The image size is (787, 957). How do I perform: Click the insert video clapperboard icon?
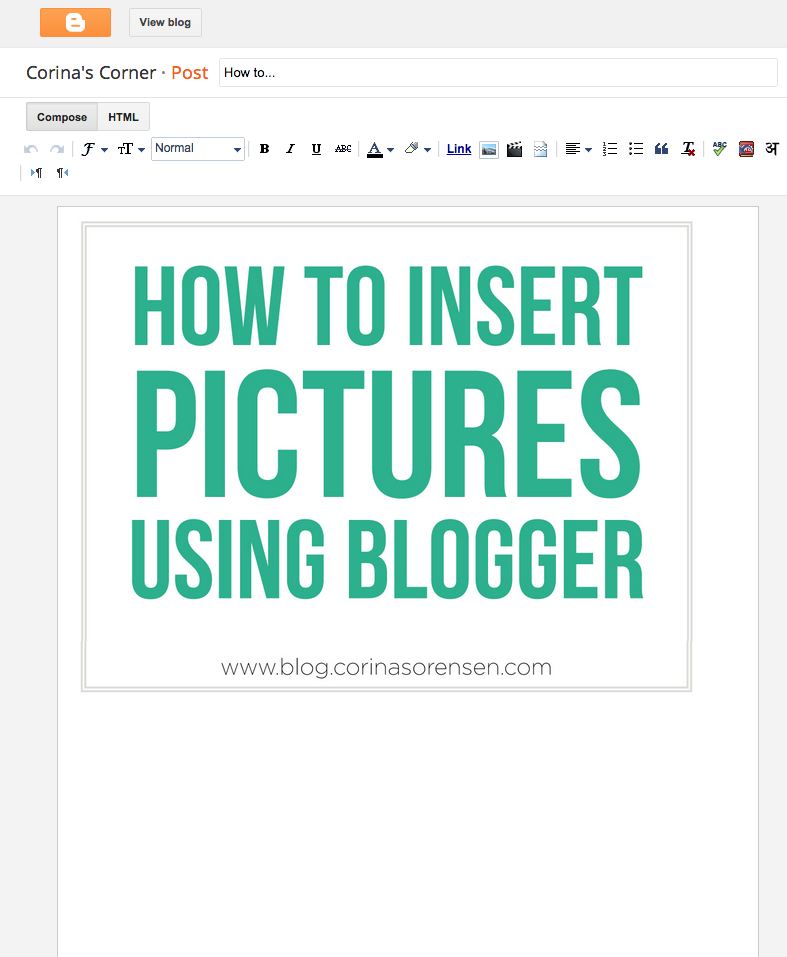pyautogui.click(x=515, y=149)
